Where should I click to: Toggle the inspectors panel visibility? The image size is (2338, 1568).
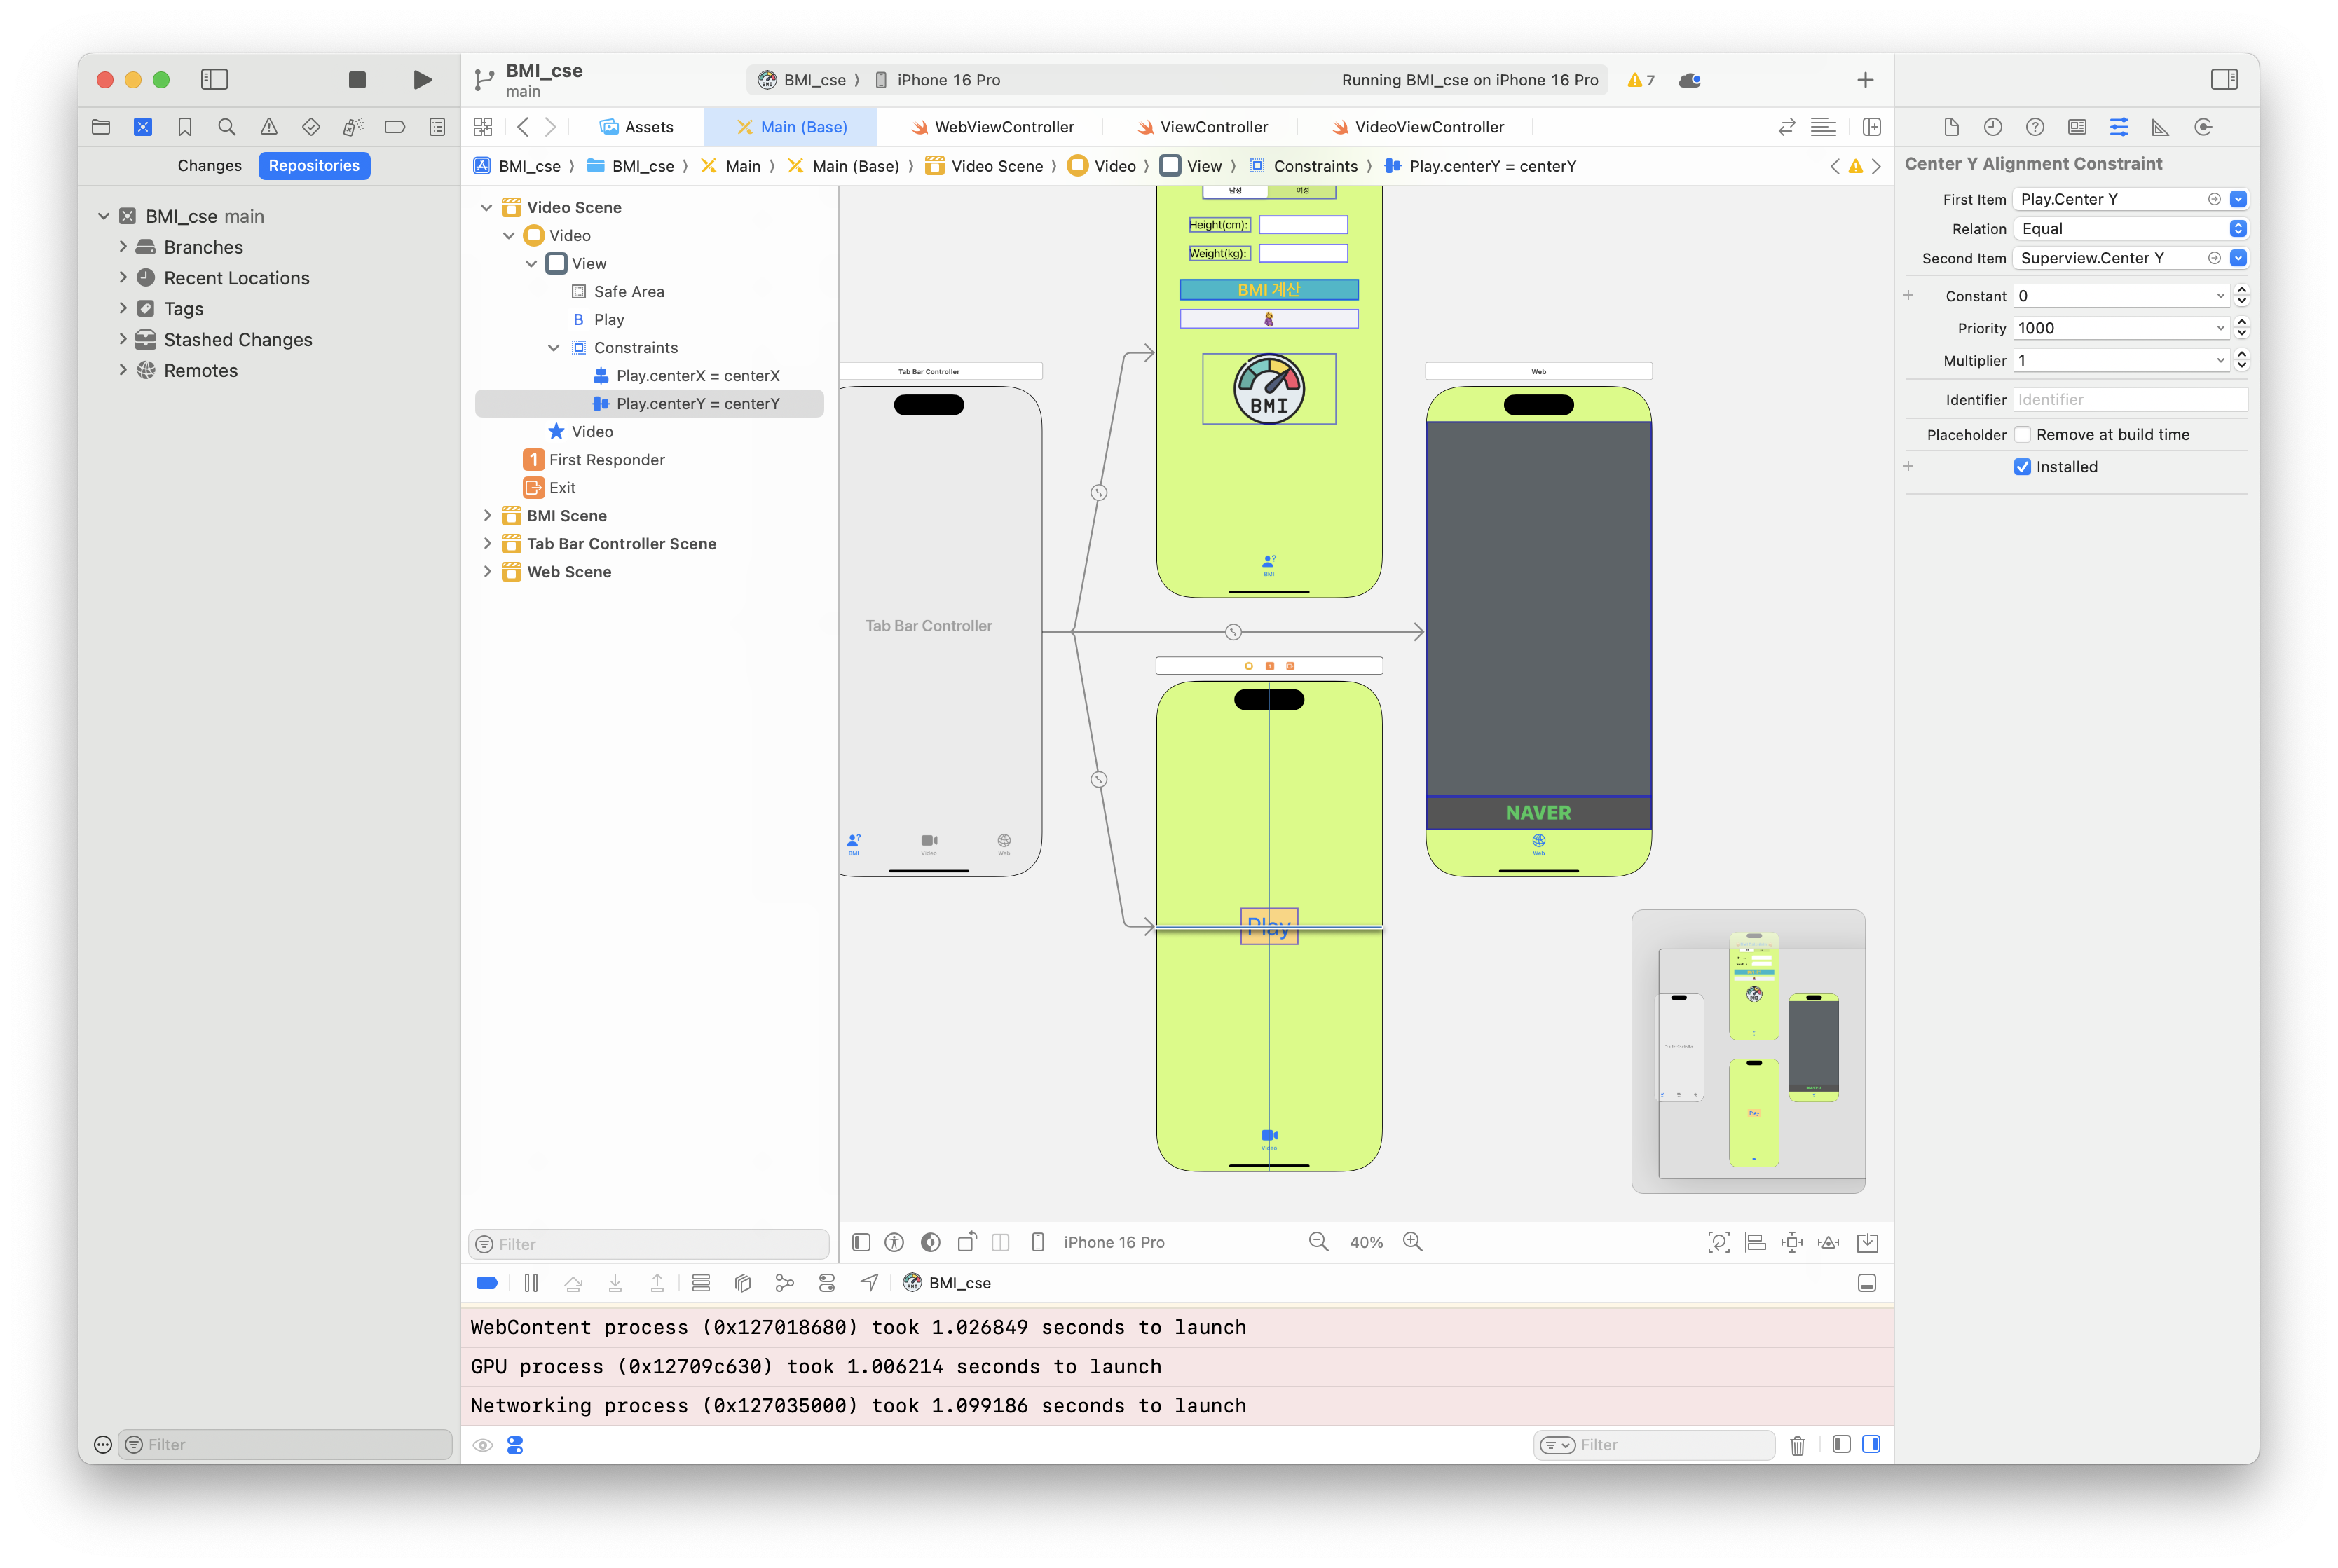pos(2224,80)
